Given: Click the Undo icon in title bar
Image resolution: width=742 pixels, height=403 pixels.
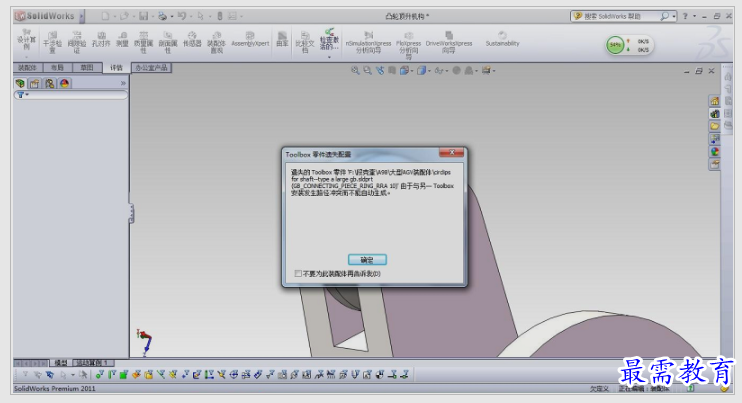Looking at the screenshot, I should [x=181, y=16].
